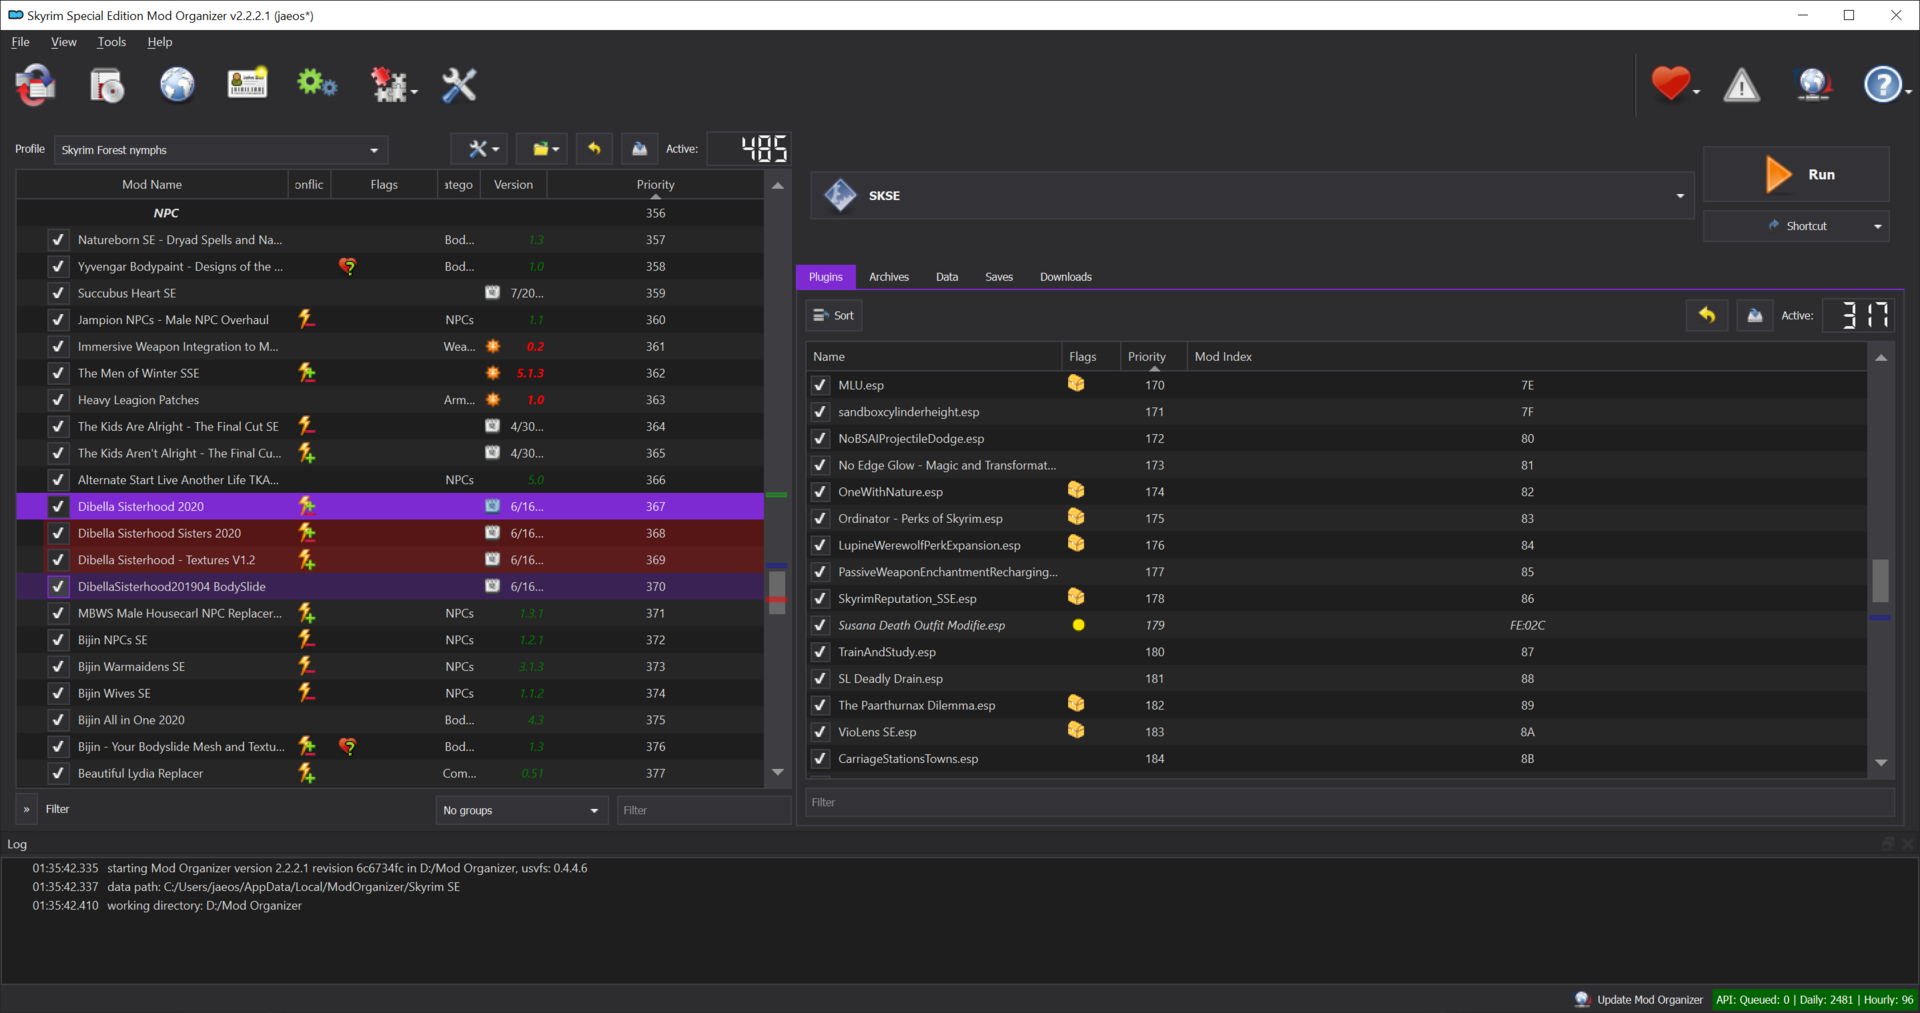Uncheck the MLU.esp plugin
This screenshot has height=1013, width=1920.
pyautogui.click(x=820, y=385)
